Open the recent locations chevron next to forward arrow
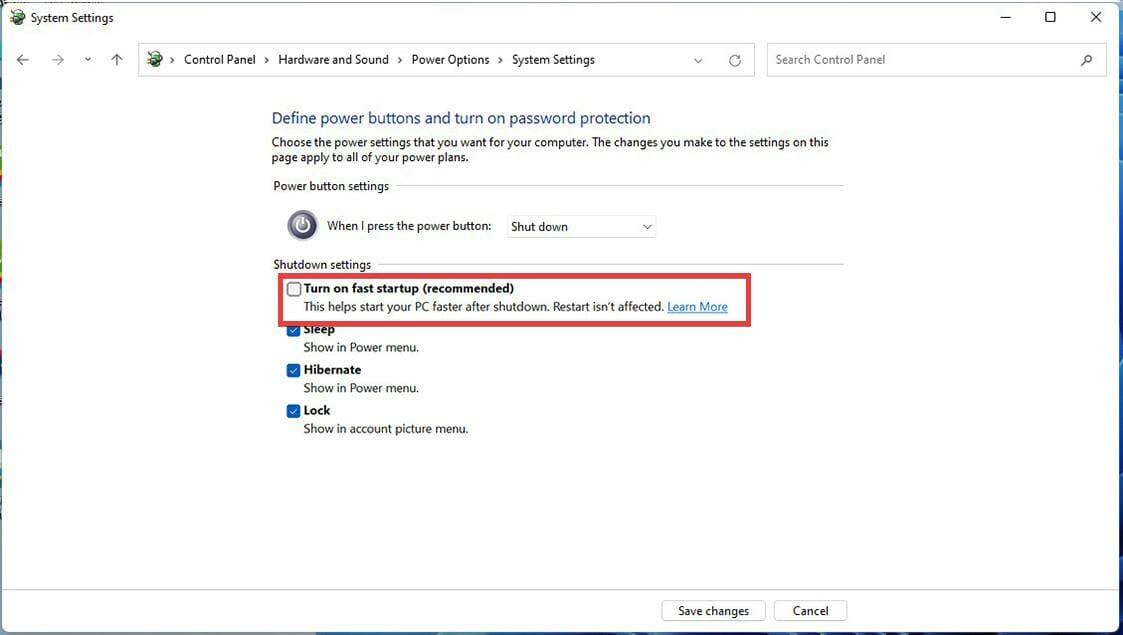Viewport: 1123px width, 635px height. pos(87,60)
